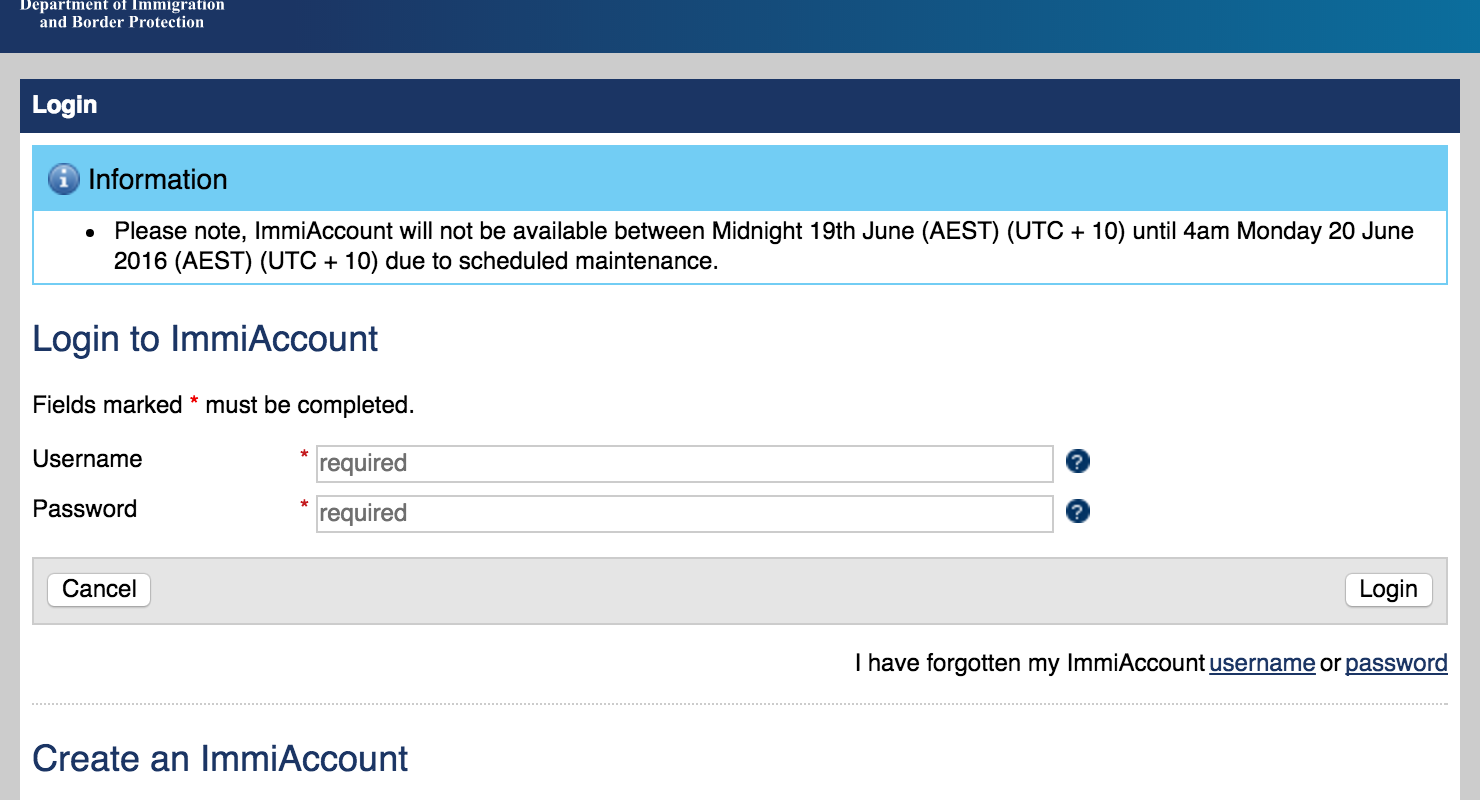Click the red asterisk beside Password
The width and height of the screenshot is (1480, 800).
[304, 506]
